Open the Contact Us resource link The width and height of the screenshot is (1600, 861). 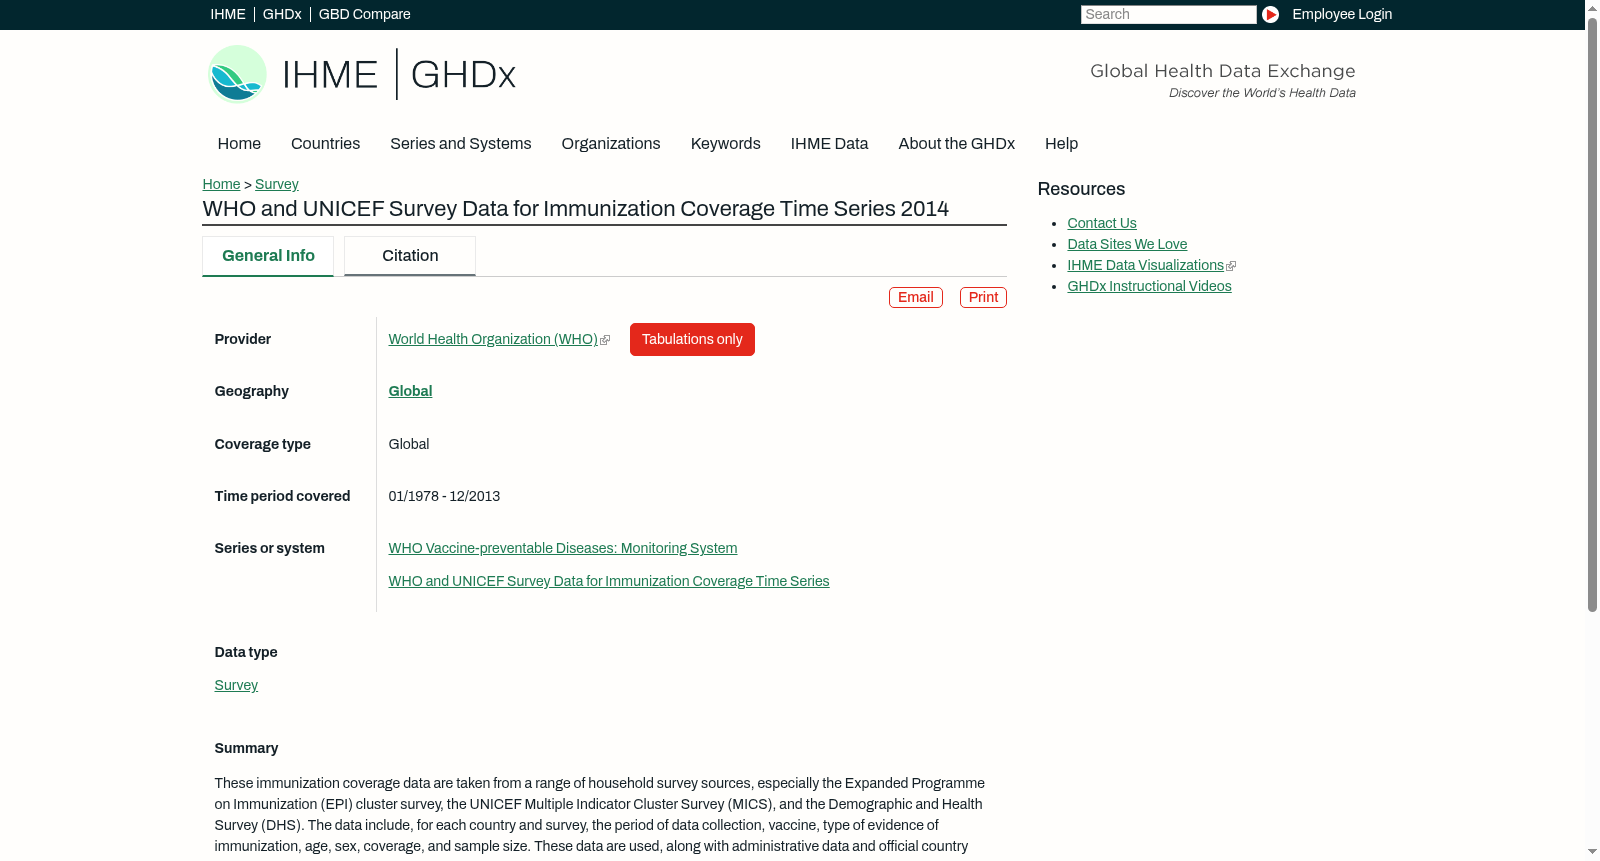[1102, 224]
